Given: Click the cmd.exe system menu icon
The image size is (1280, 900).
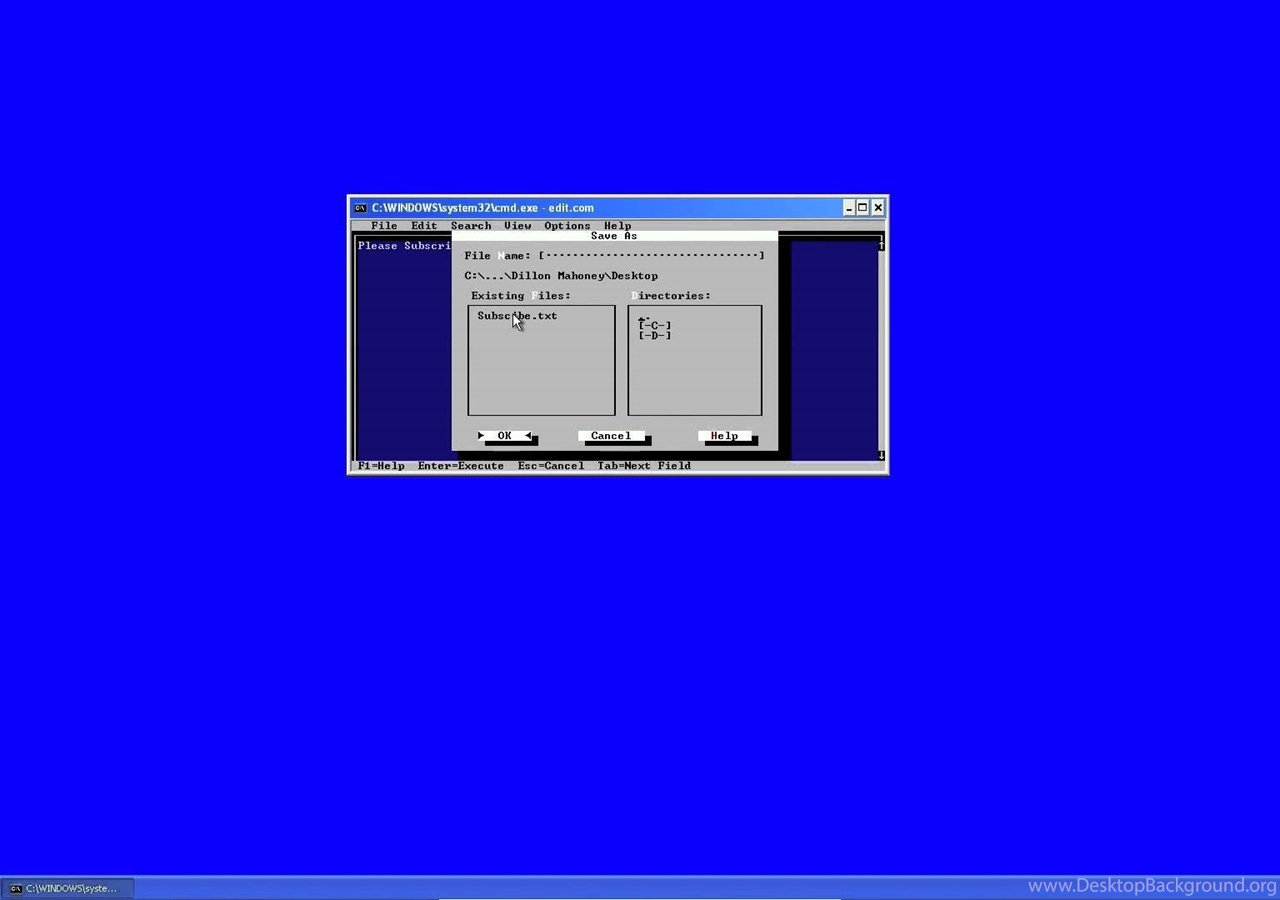Looking at the screenshot, I should tap(360, 208).
